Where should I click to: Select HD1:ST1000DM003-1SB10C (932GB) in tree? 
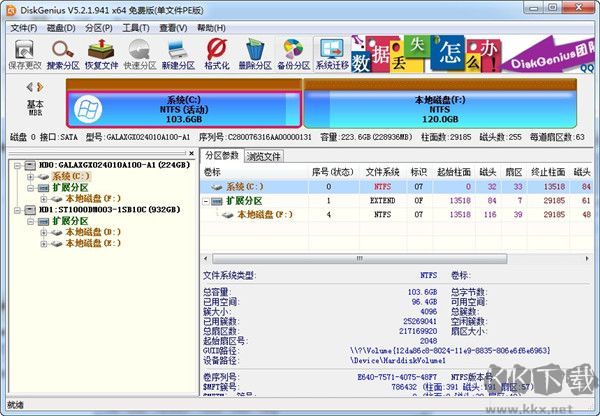109,210
